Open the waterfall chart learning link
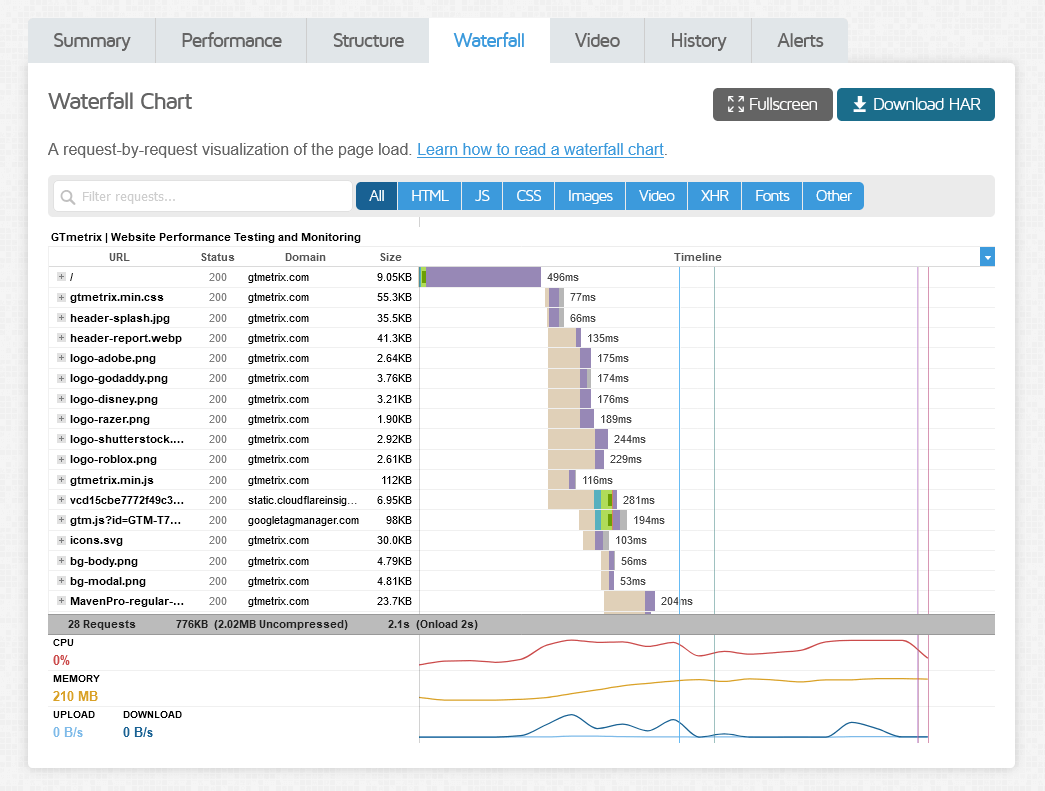This screenshot has height=791, width=1045. point(540,149)
